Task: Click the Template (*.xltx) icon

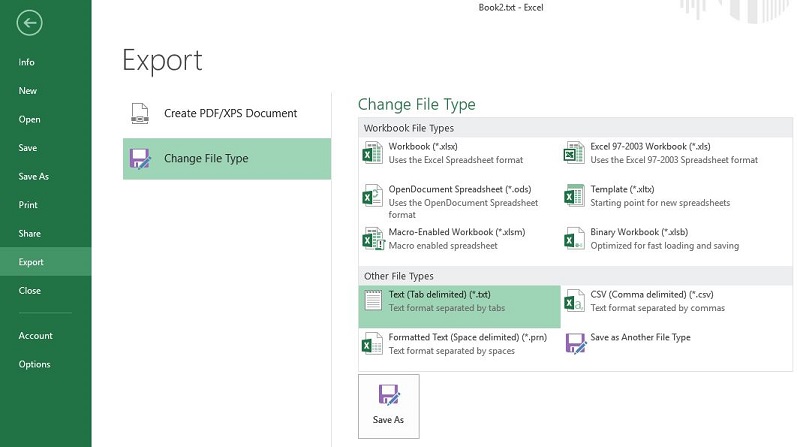Action: coord(574,196)
